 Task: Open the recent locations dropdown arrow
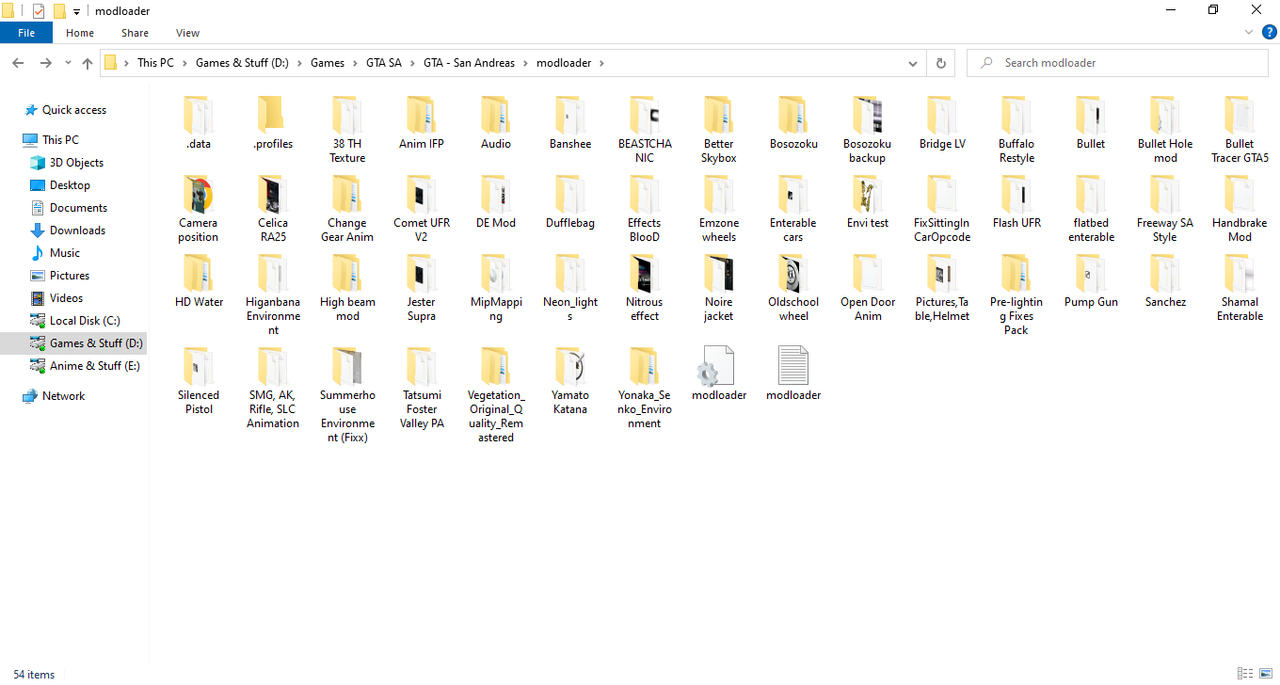coord(68,63)
